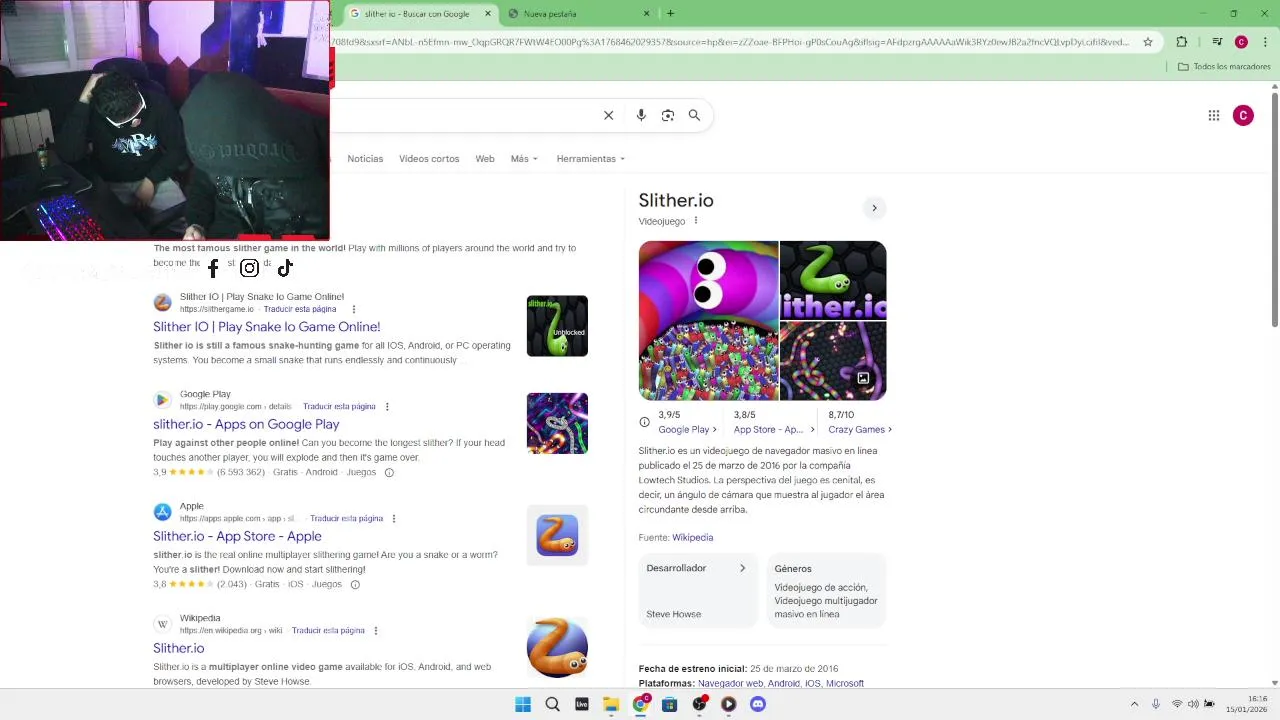Image resolution: width=1280 pixels, height=720 pixels.
Task: Translate the Google Play result page
Action: click(339, 406)
